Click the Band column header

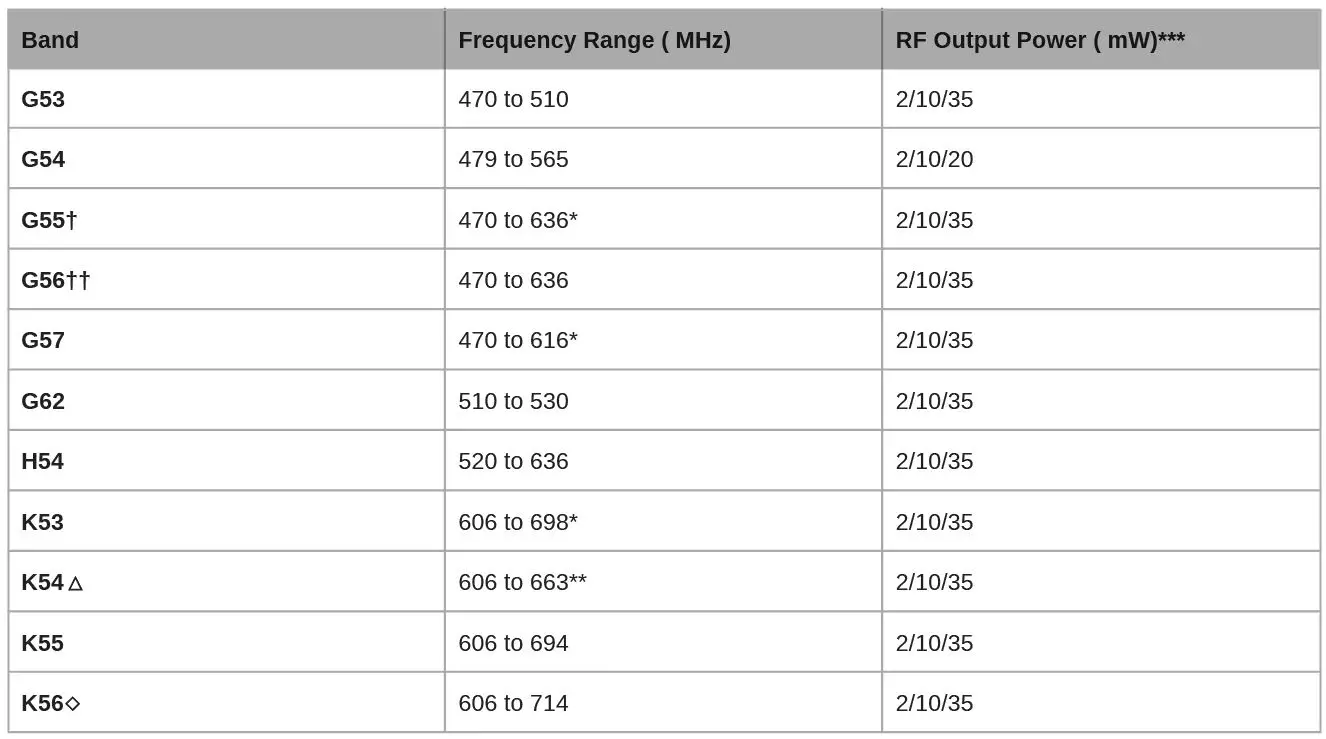[50, 40]
